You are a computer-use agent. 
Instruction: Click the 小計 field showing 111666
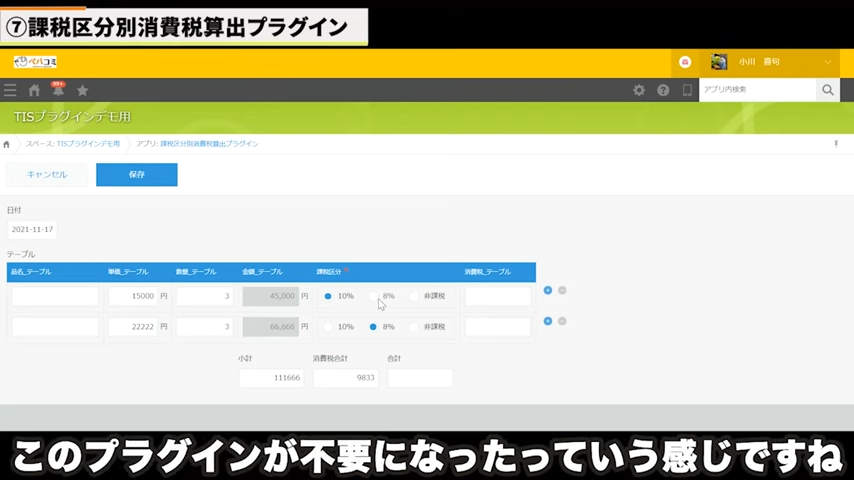coord(271,378)
